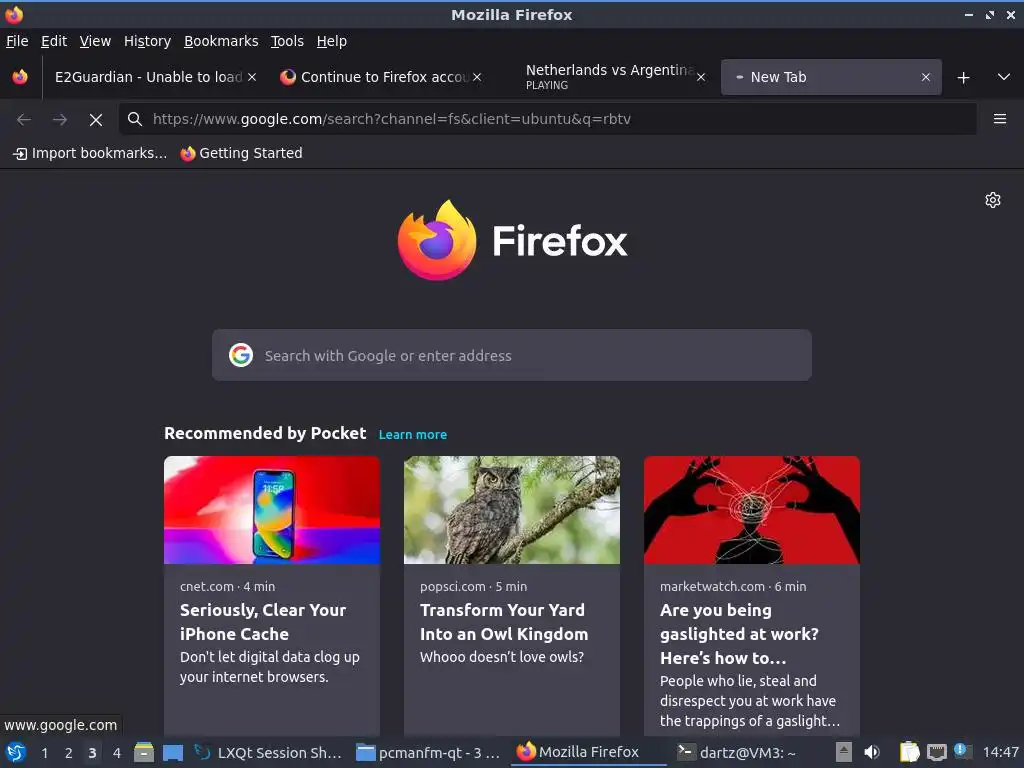Screen dimensions: 1024x768
Task: Open a new tab with plus button
Action: 963,78
